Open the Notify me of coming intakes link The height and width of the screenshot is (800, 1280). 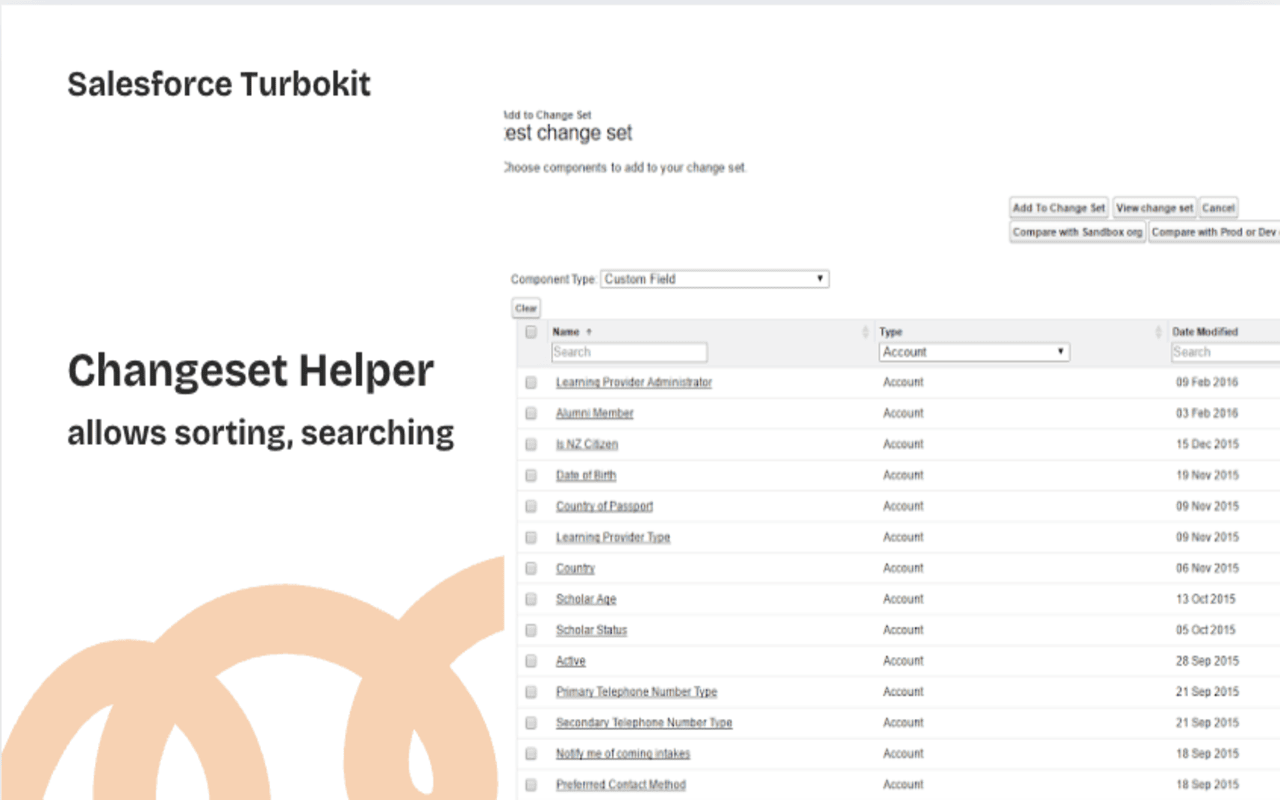(x=623, y=755)
